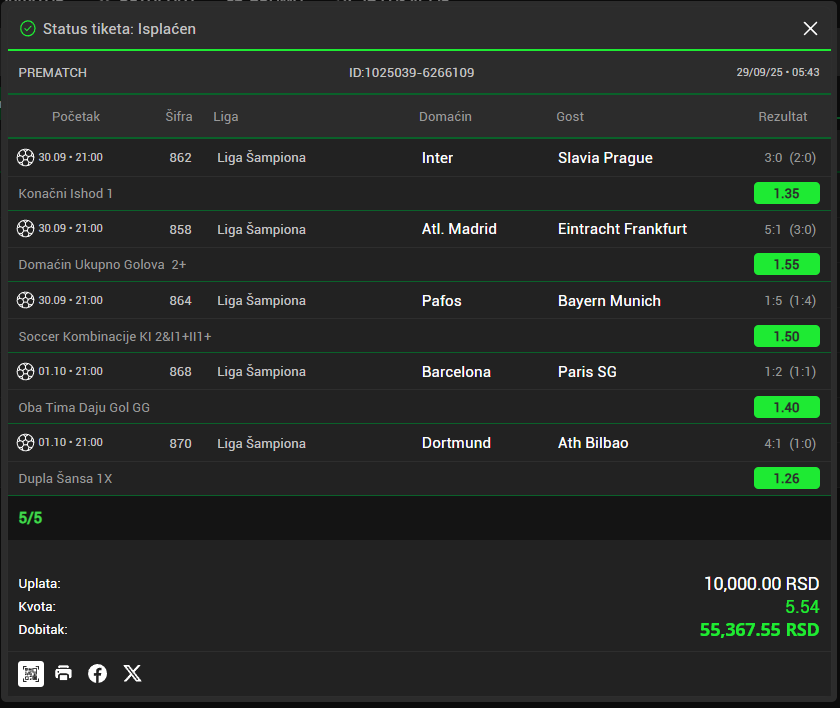This screenshot has height=708, width=840.
Task: Click the 1.50 odds badge
Action: (x=786, y=336)
